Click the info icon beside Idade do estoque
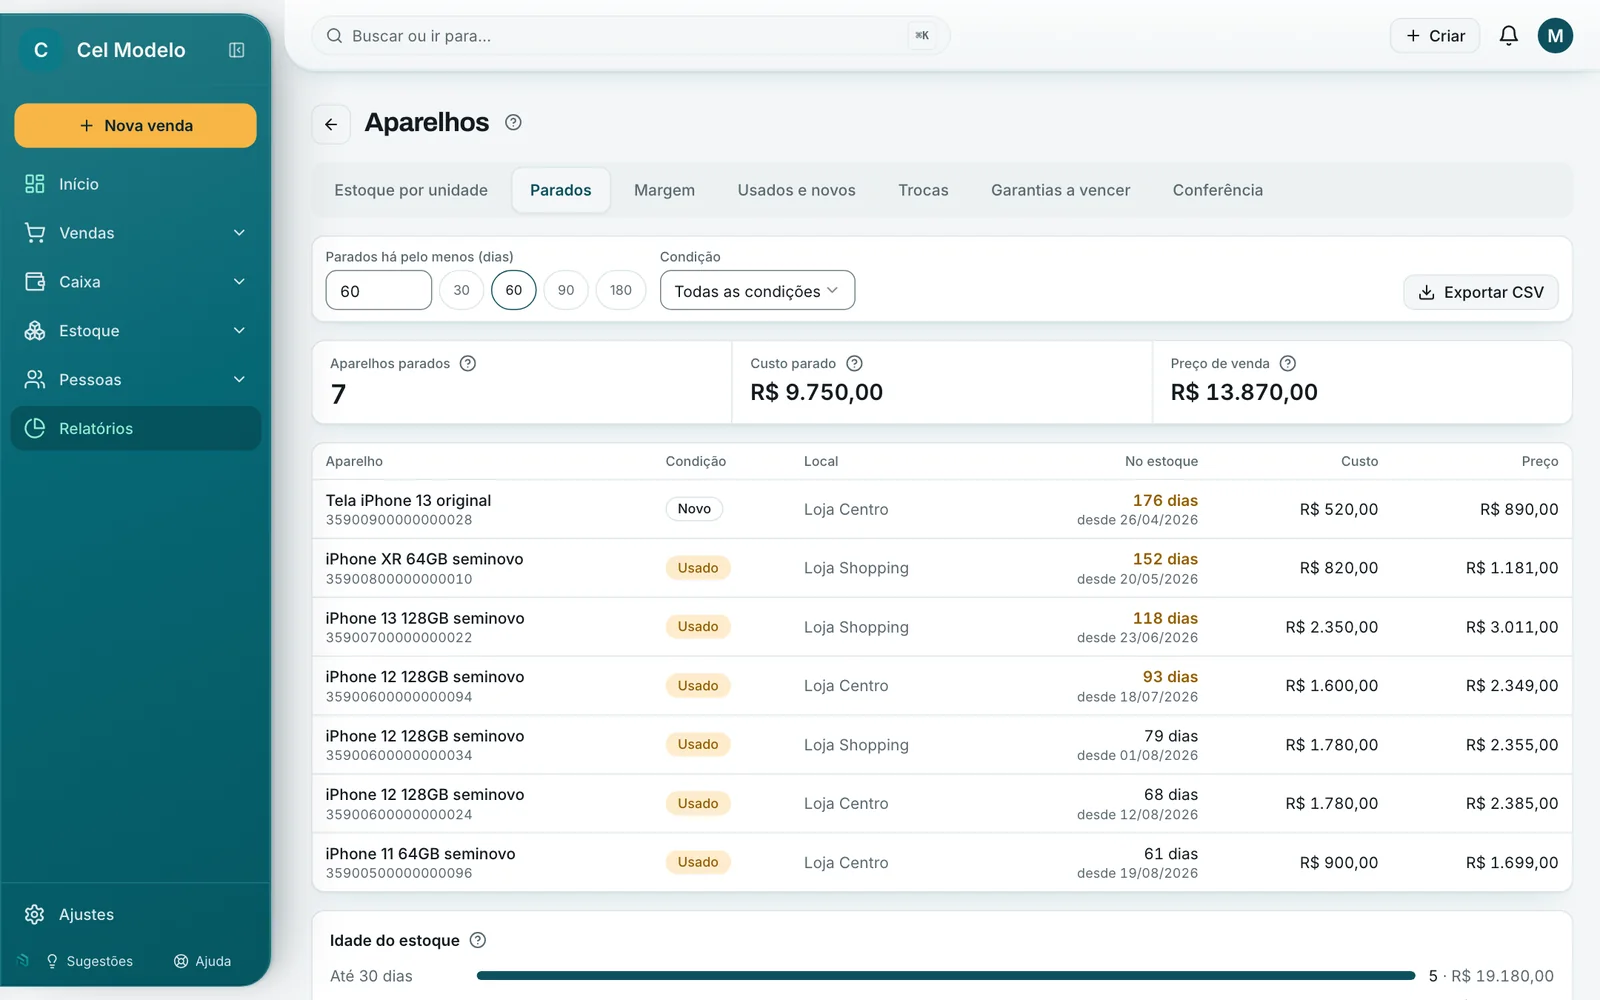This screenshot has height=1000, width=1600. tap(478, 940)
